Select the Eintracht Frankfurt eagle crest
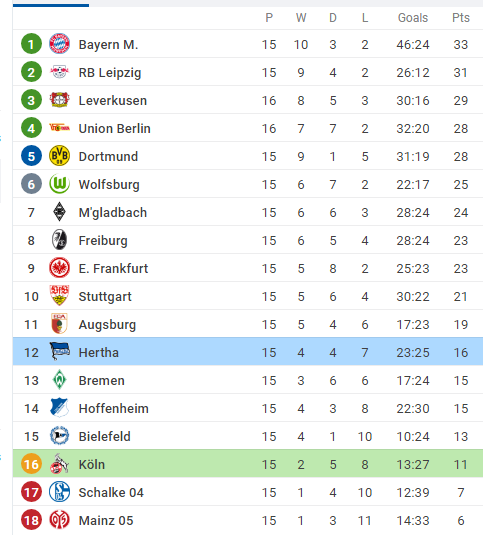This screenshot has width=483, height=535. point(59,268)
